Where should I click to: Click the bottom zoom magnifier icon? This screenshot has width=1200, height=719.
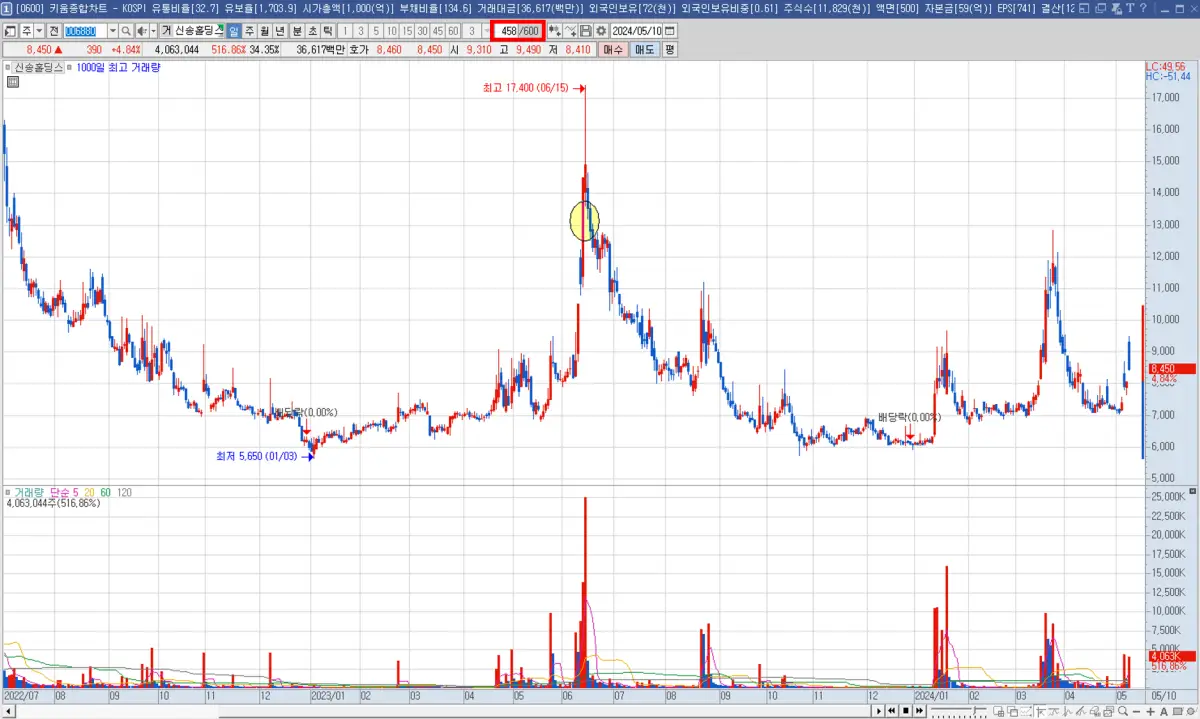point(1123,711)
